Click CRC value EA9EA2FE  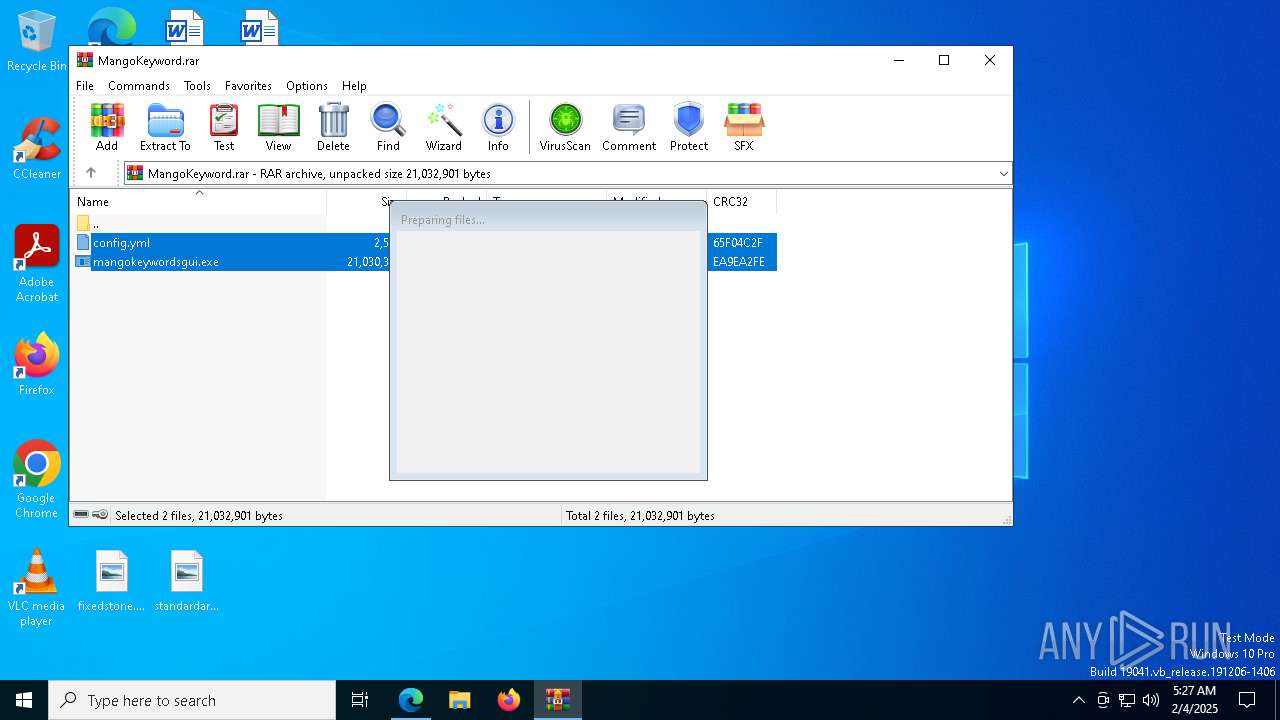click(x=739, y=262)
